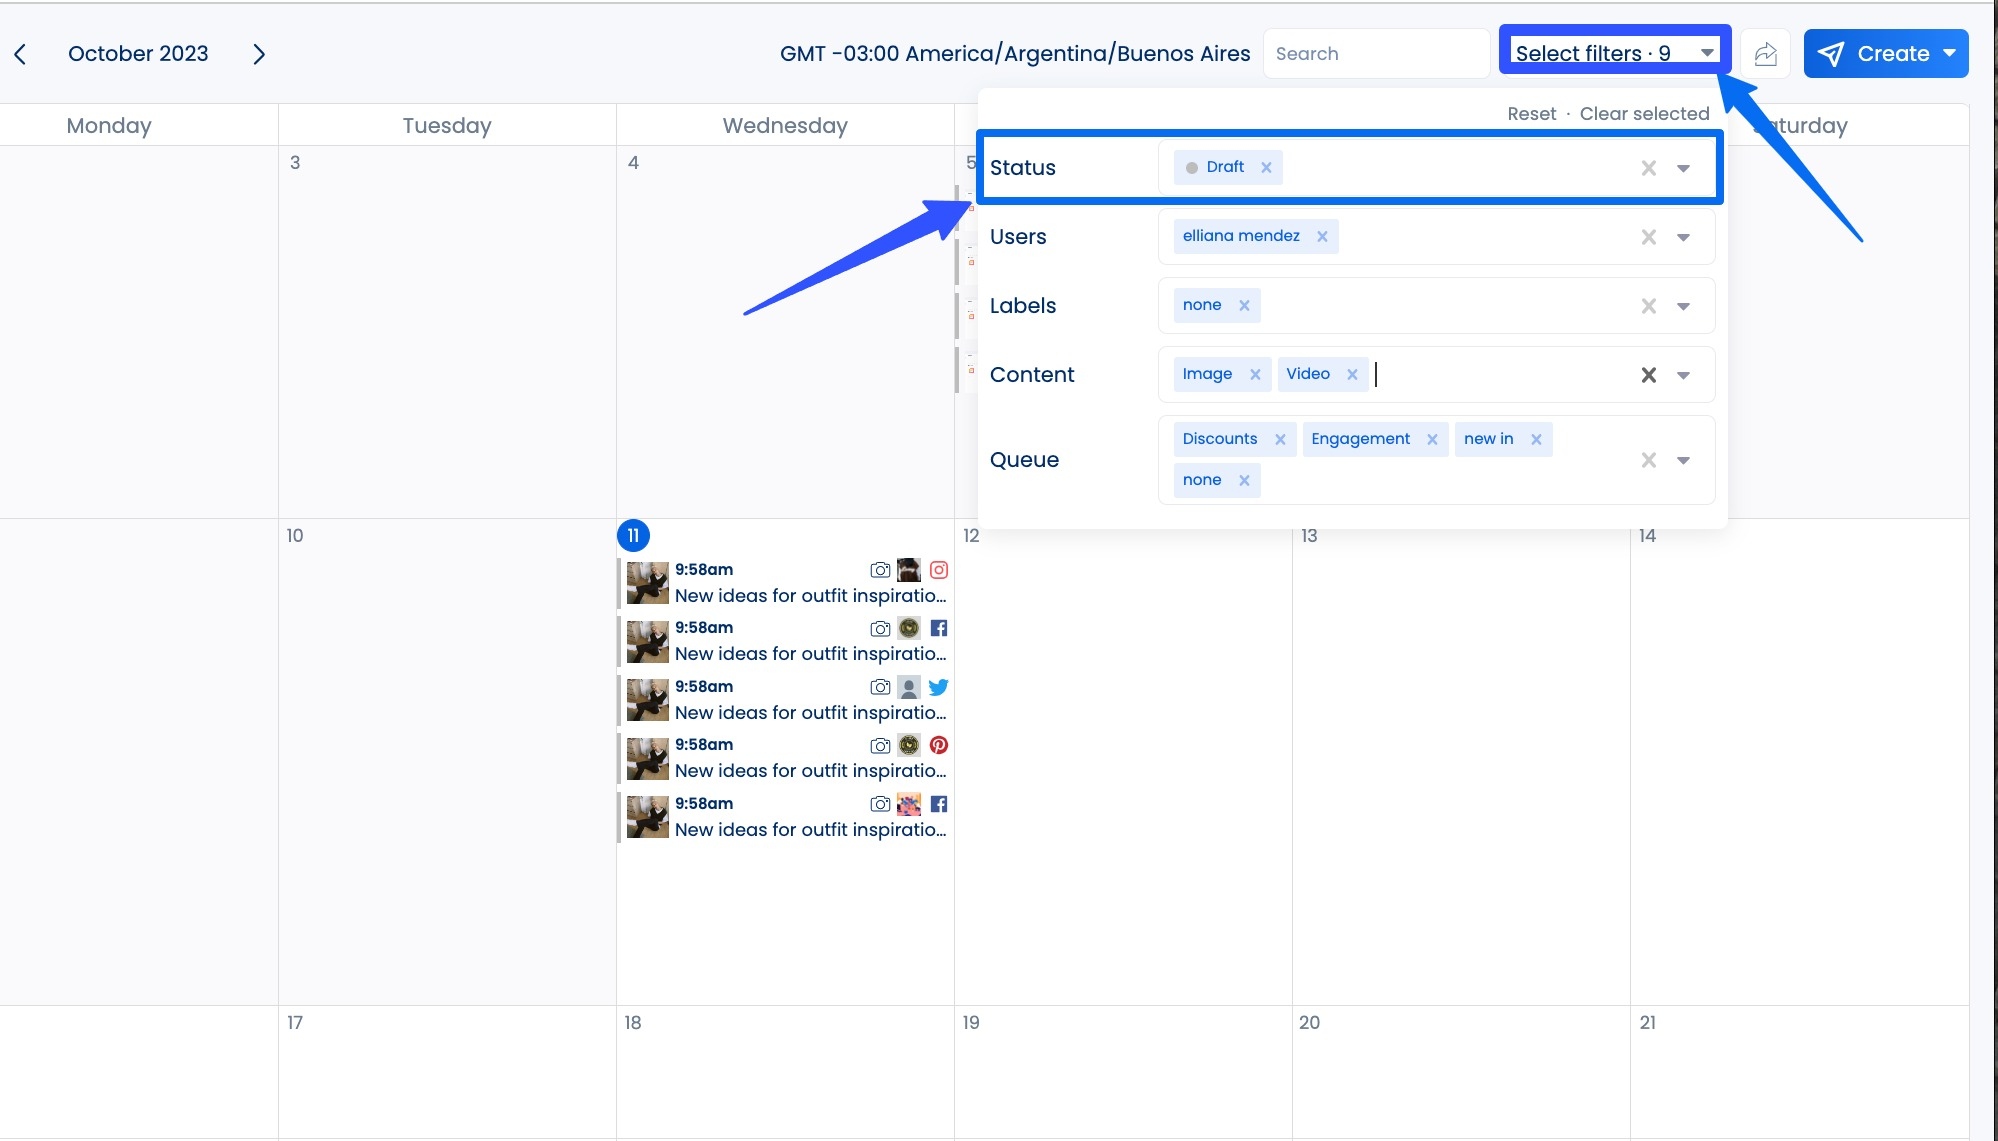This screenshot has width=1998, height=1141.
Task: Expand the Status filter dropdown
Action: pyautogui.click(x=1684, y=167)
